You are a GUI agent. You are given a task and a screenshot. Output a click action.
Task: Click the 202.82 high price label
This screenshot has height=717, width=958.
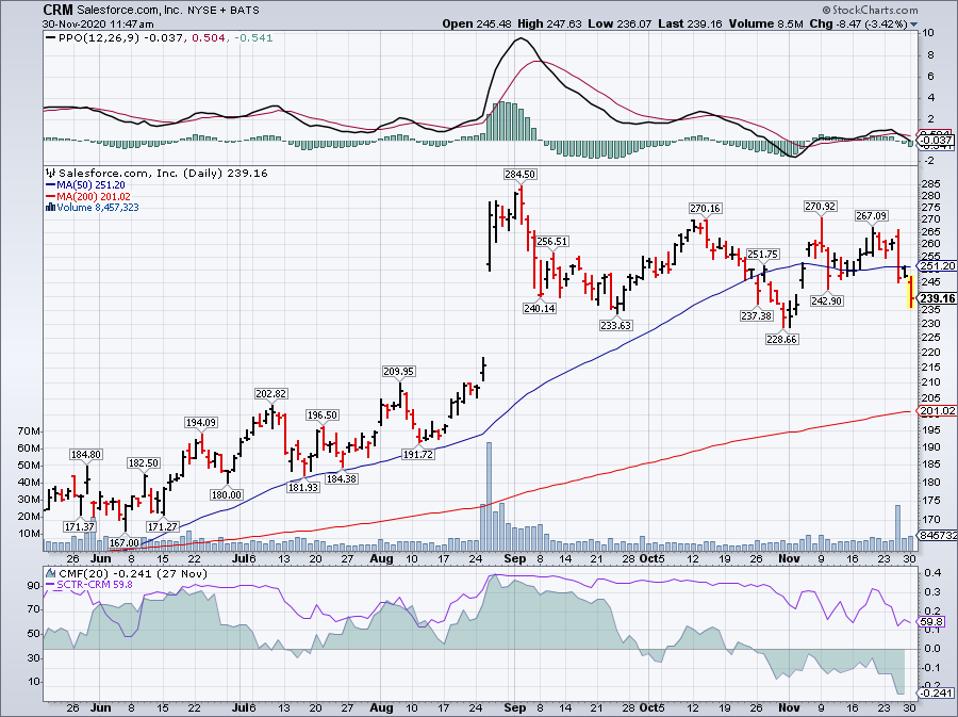pyautogui.click(x=271, y=394)
